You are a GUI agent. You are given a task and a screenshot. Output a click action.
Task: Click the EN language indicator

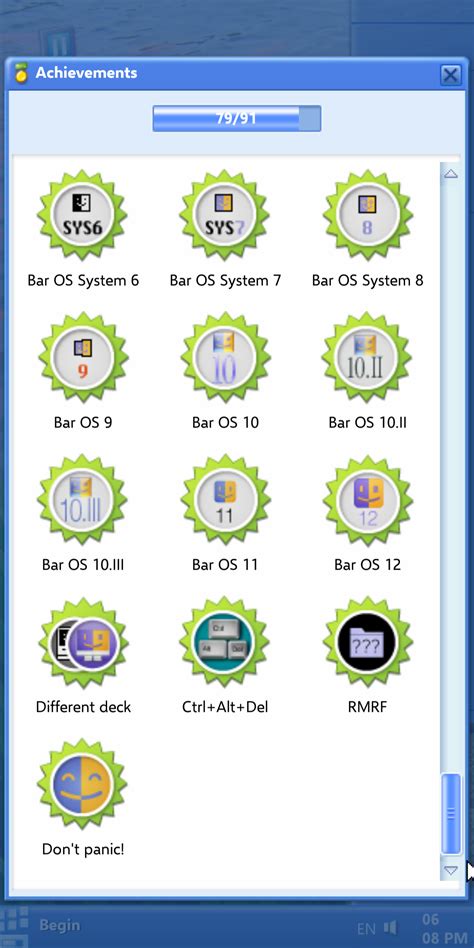pyautogui.click(x=366, y=927)
